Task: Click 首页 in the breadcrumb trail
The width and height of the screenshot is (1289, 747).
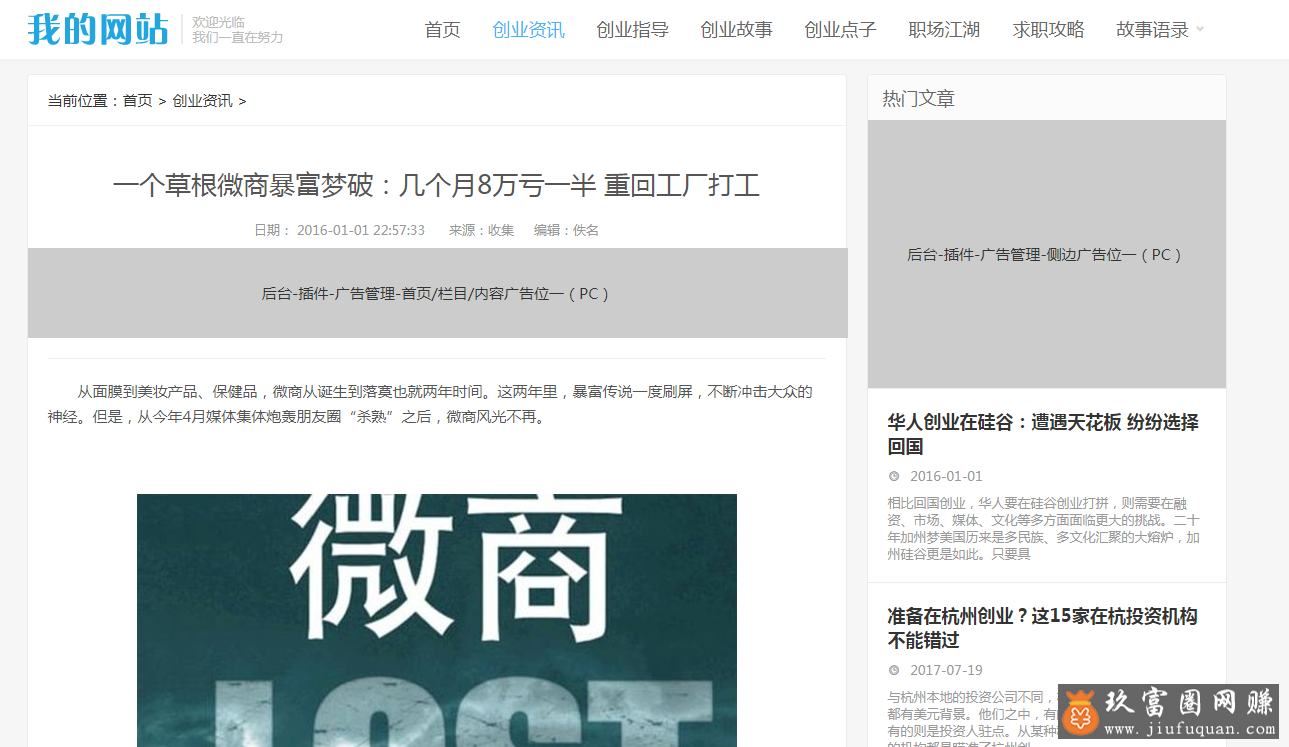Action: click(137, 100)
